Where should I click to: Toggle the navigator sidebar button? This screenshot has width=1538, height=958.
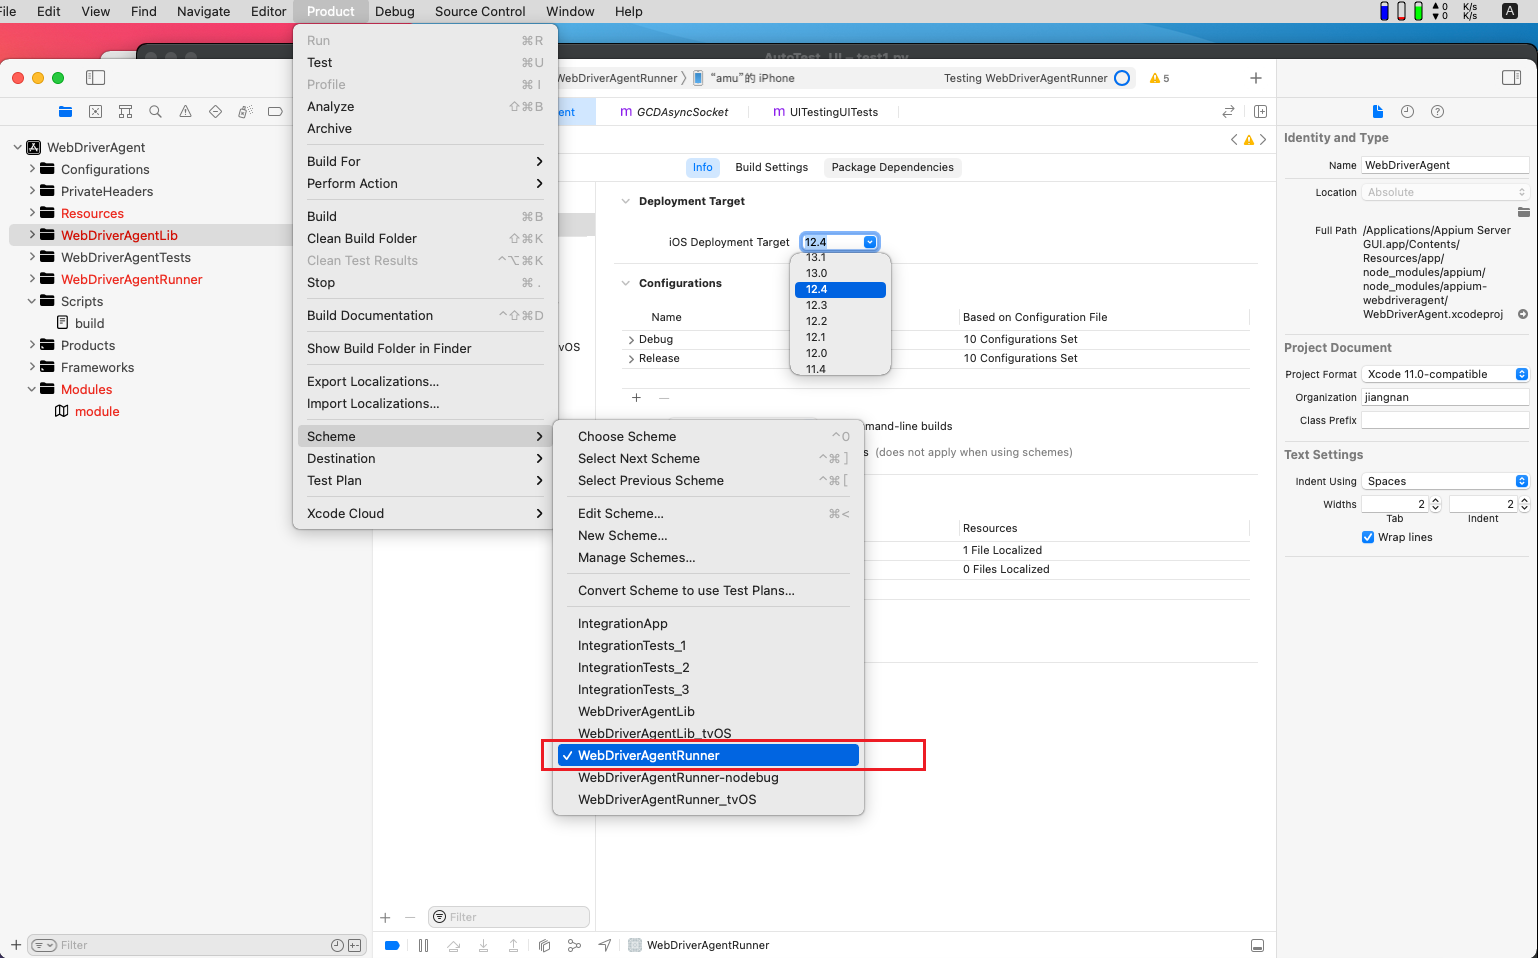(x=95, y=78)
